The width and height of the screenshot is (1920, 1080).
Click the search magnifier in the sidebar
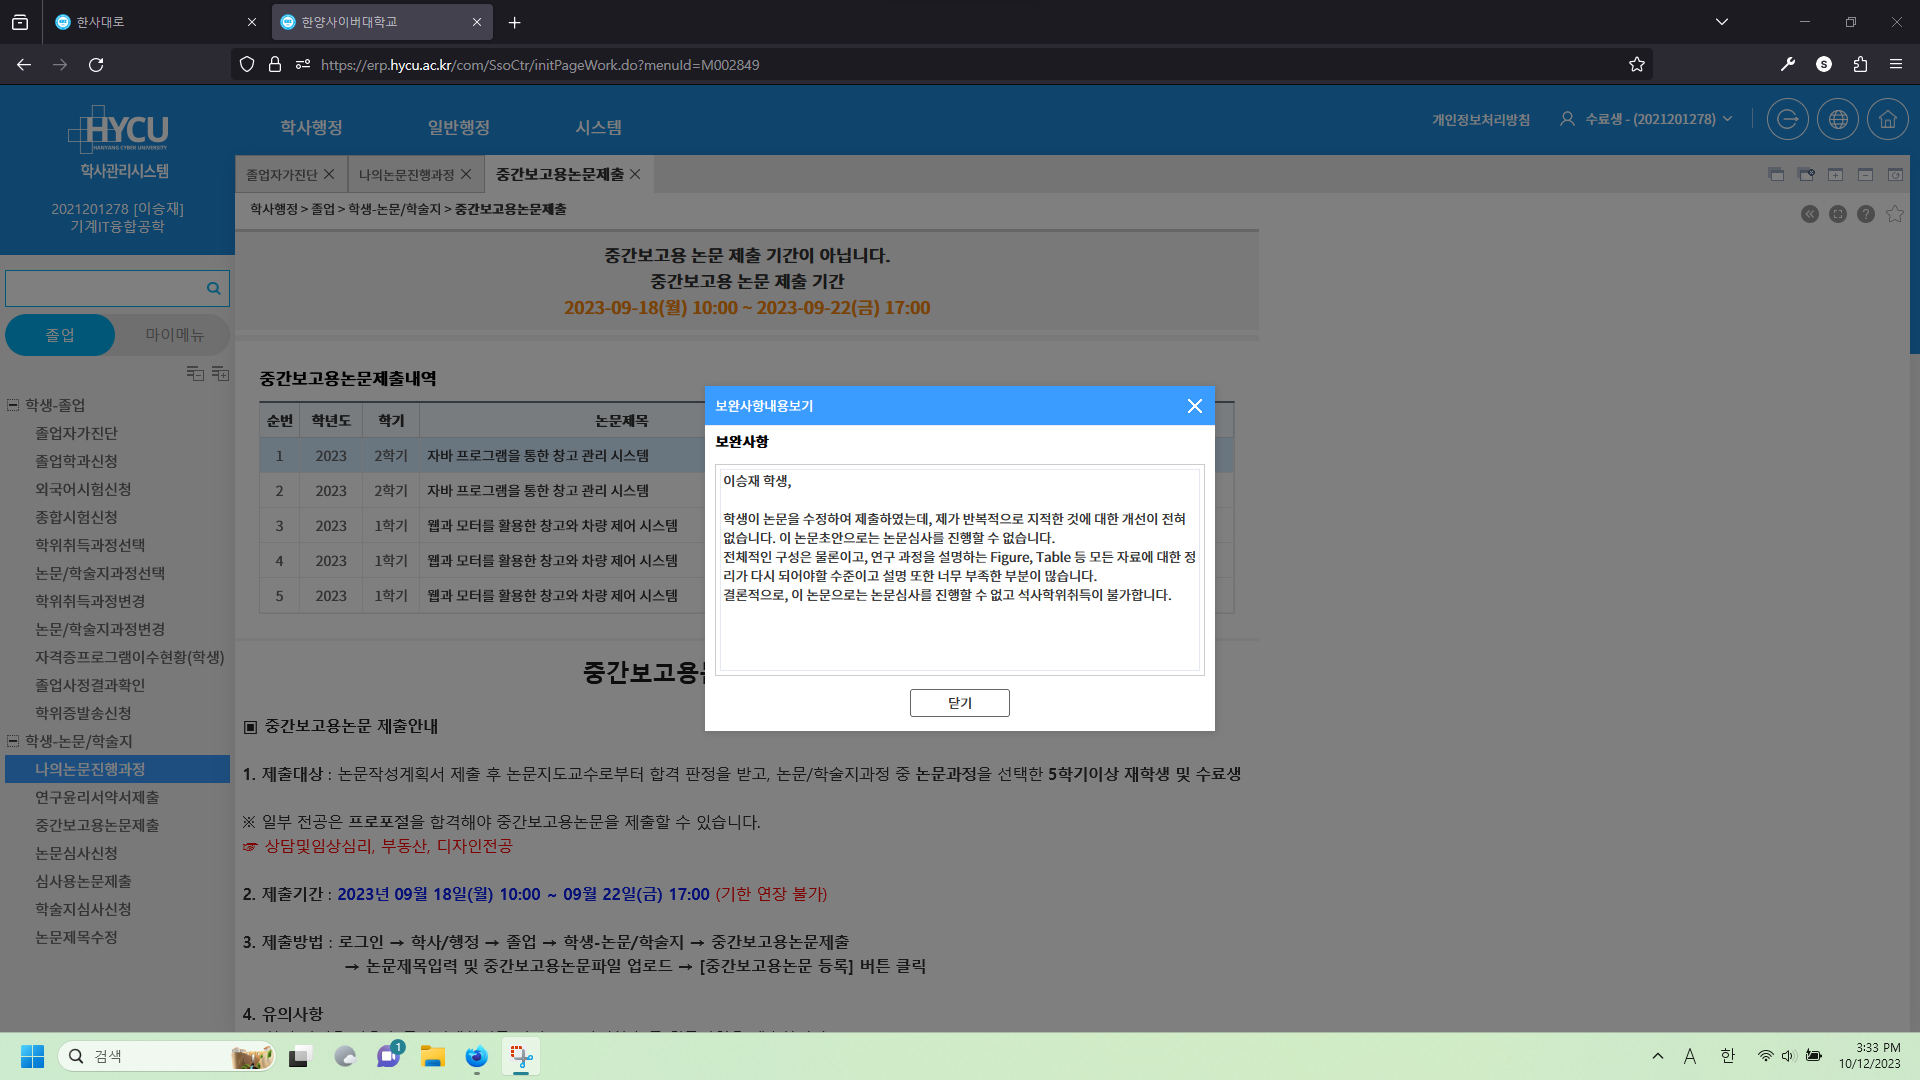tap(213, 288)
